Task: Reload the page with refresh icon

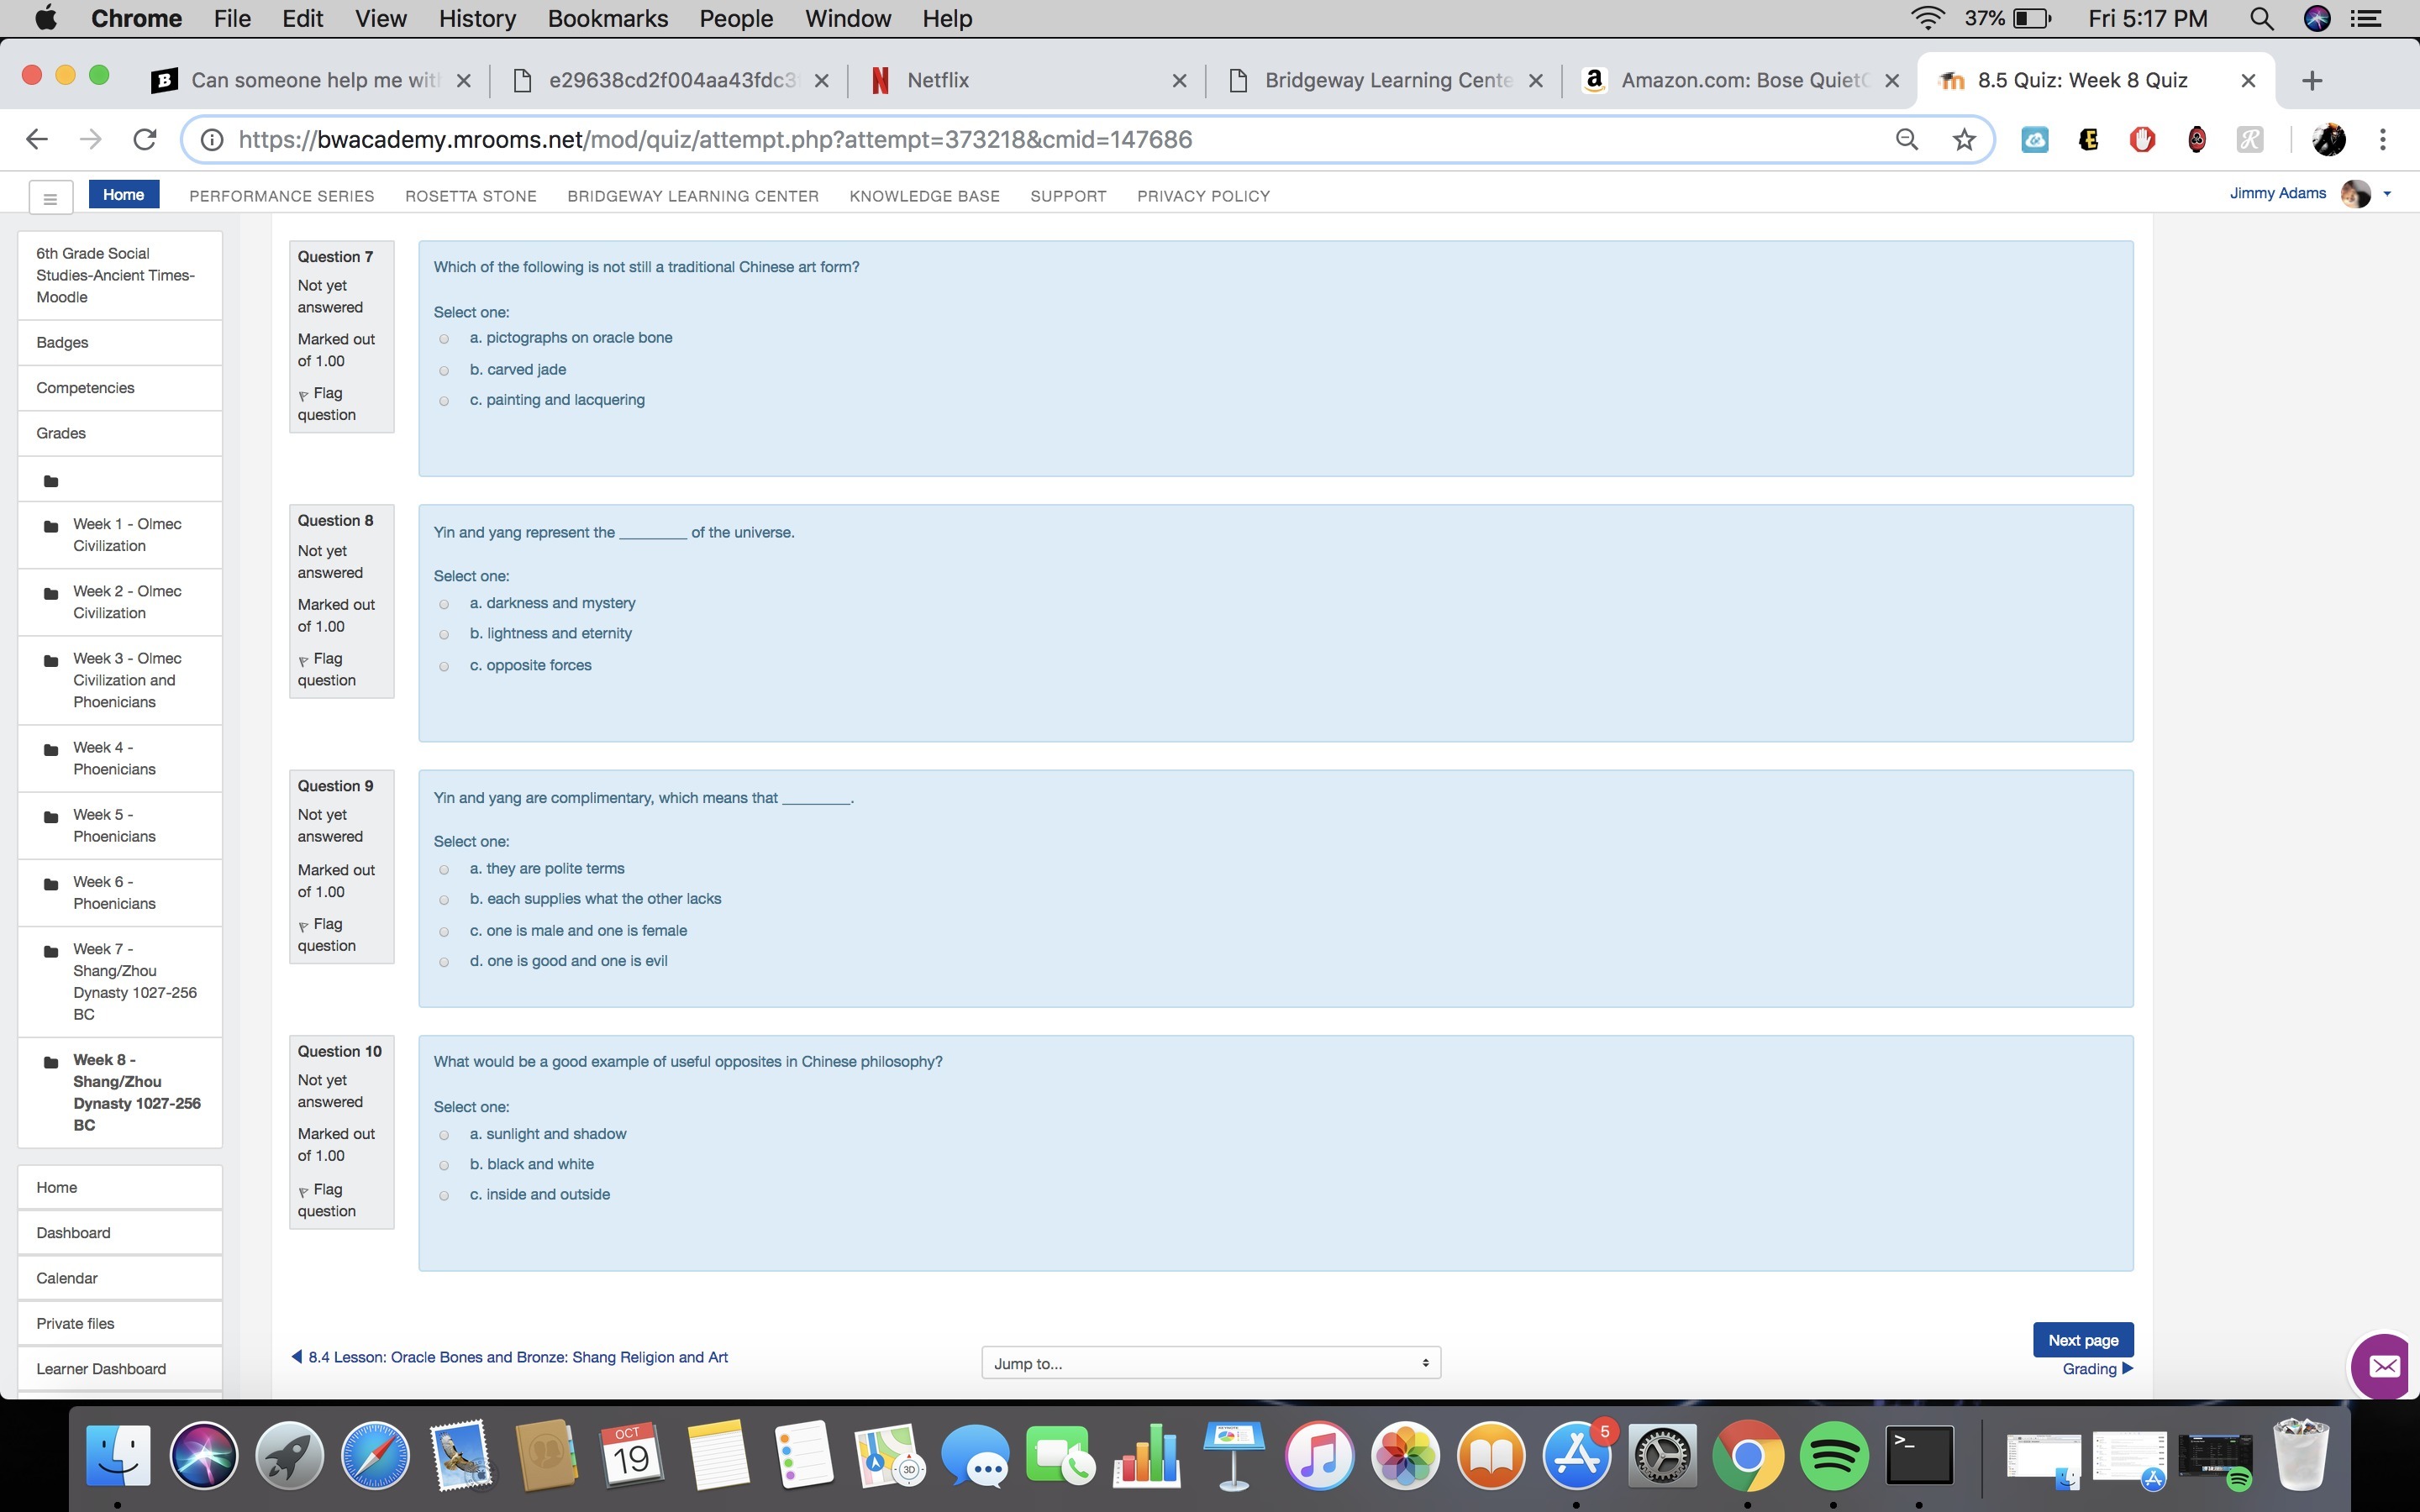Action: [145, 140]
